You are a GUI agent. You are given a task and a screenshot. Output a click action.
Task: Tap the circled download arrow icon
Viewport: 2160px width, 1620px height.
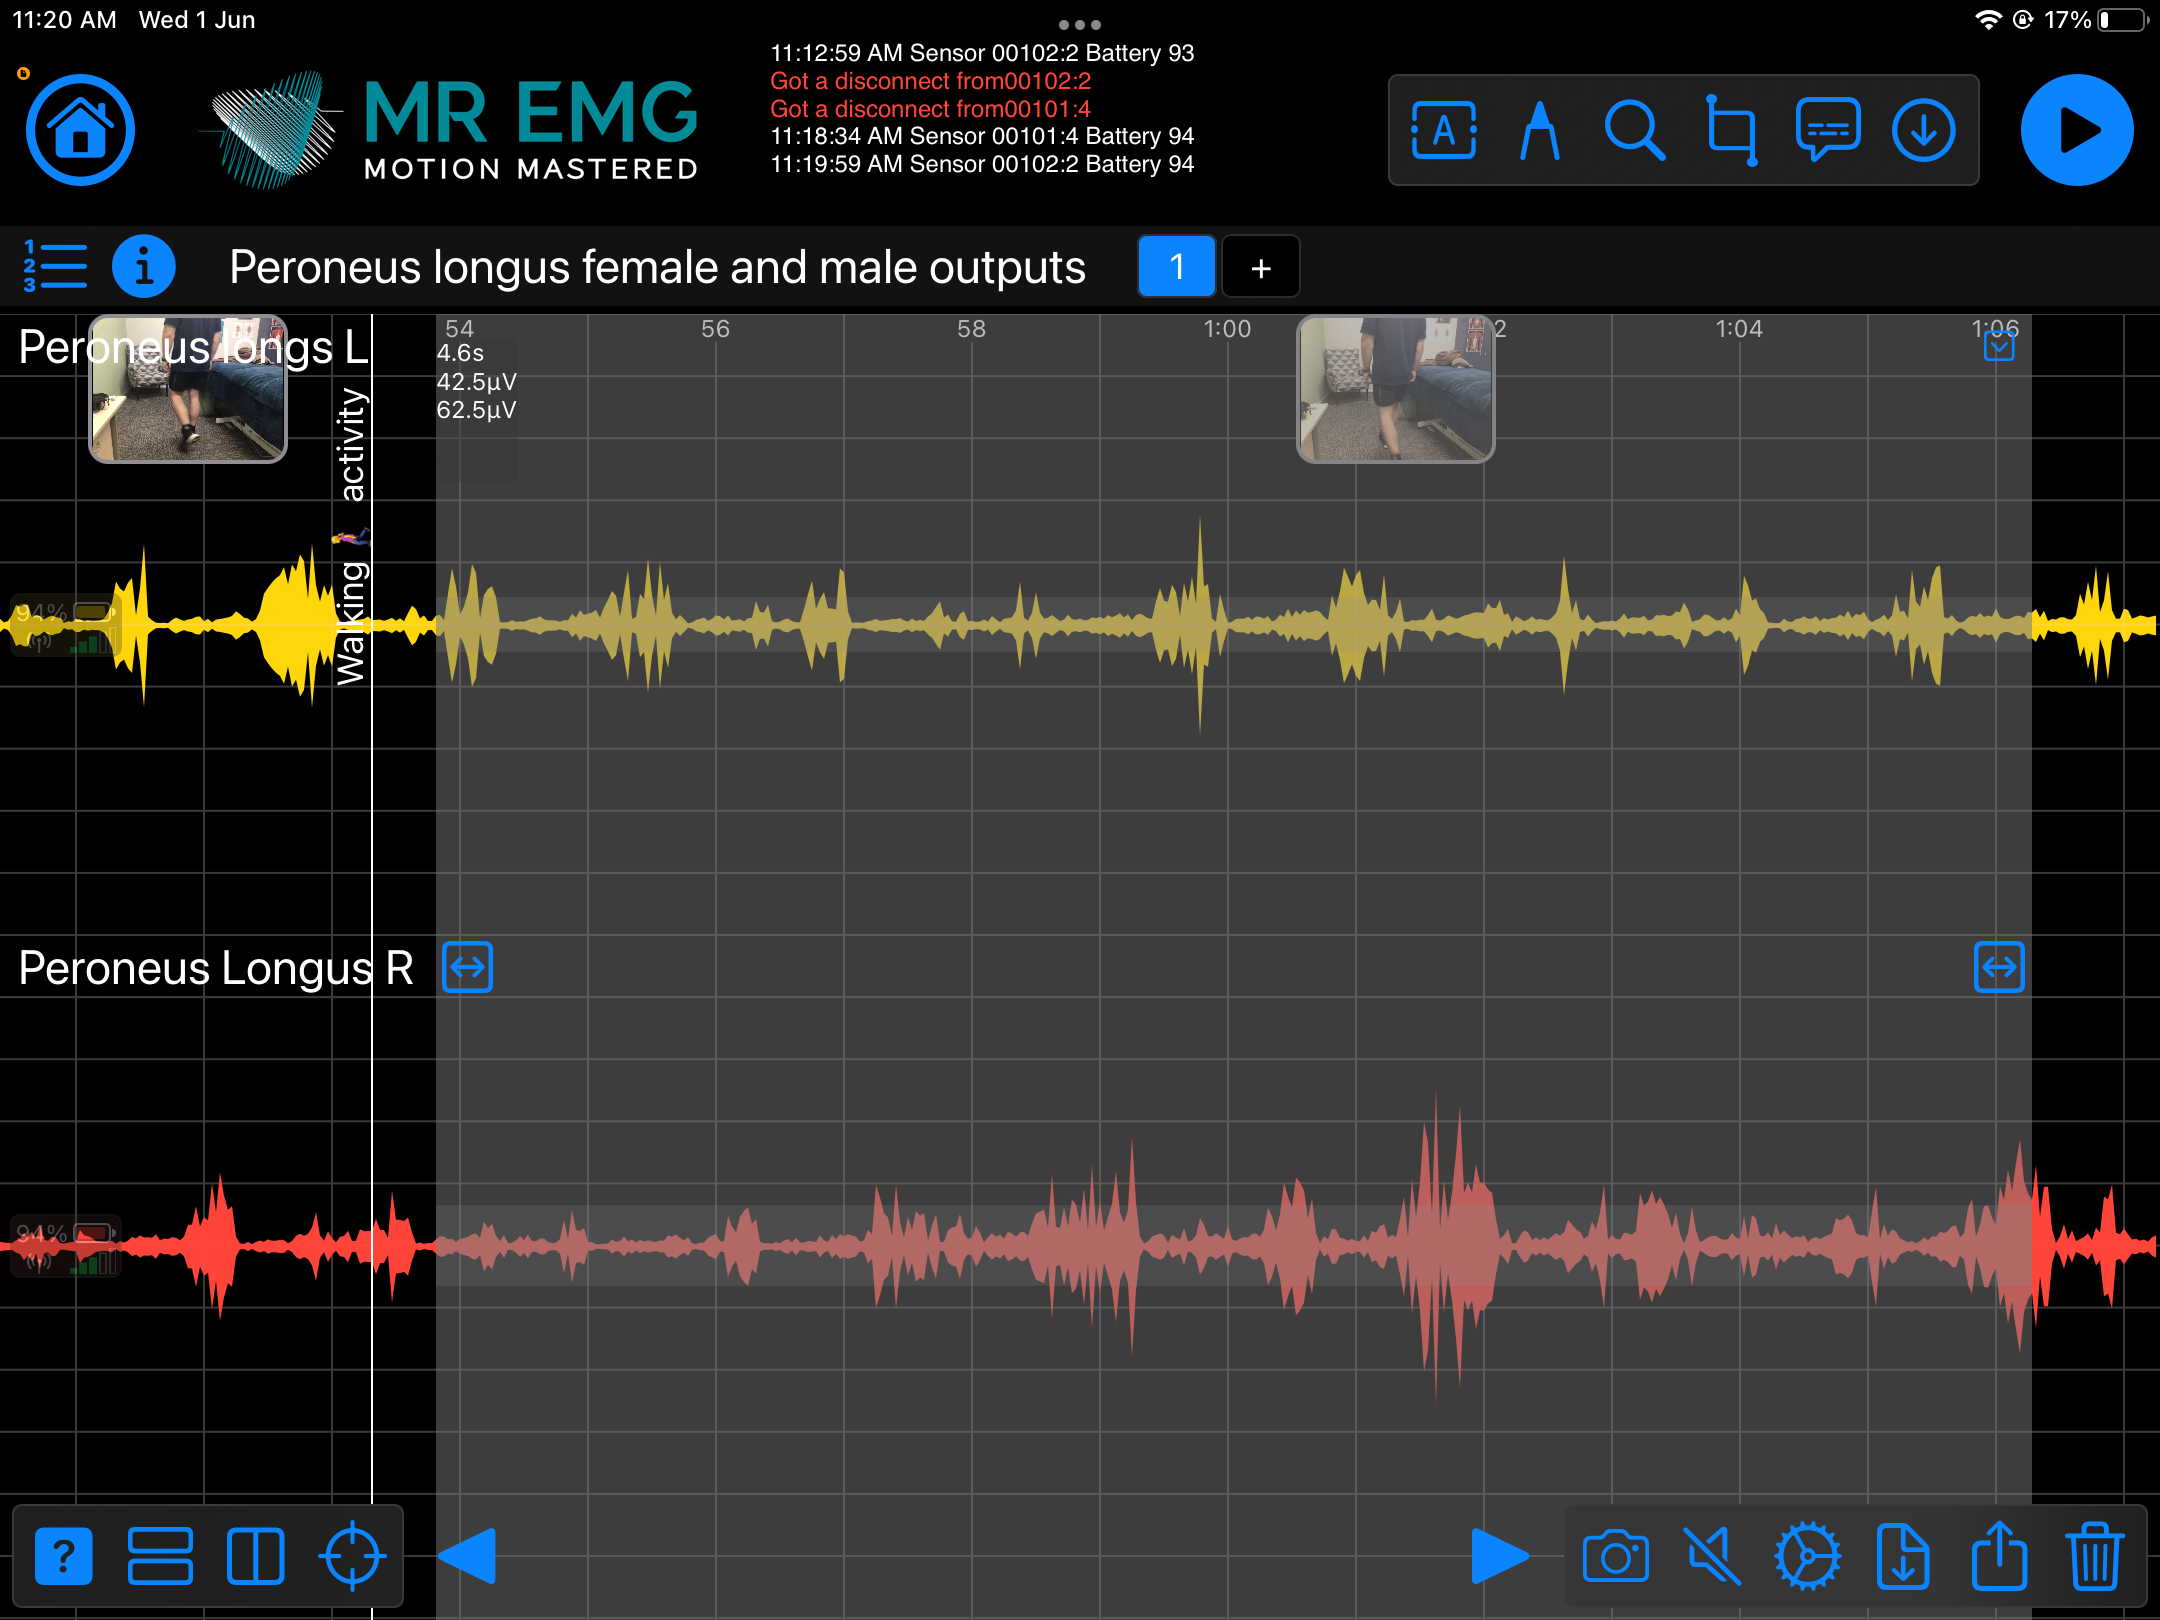coord(1923,130)
